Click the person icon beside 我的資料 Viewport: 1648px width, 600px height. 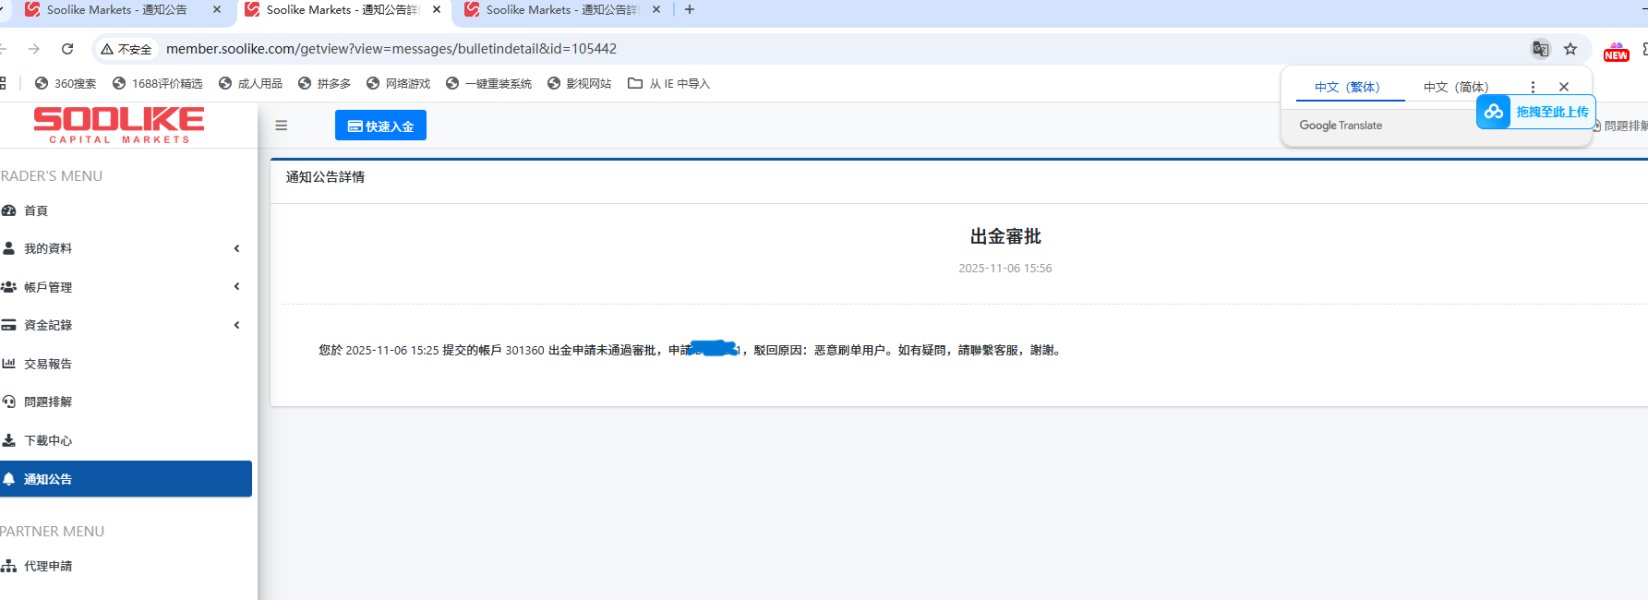9,248
